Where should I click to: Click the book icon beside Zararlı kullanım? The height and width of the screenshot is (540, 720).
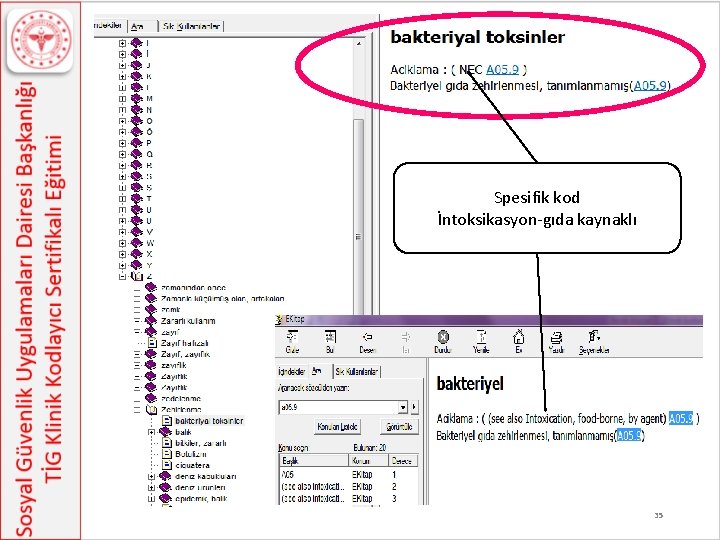[x=151, y=321]
